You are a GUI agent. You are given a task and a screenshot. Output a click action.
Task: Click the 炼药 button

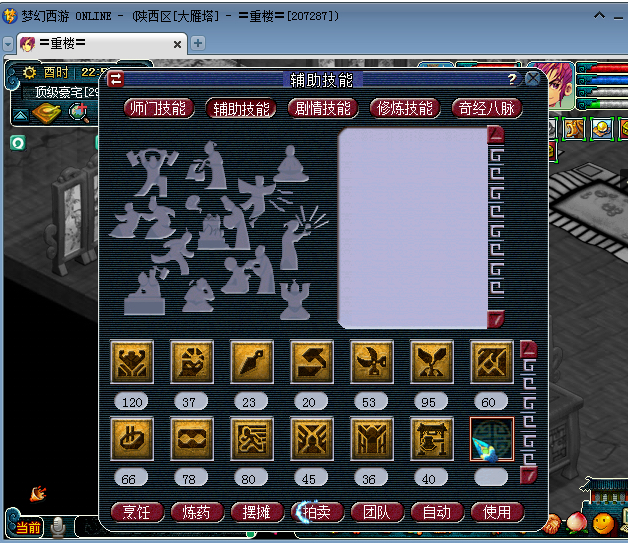(x=197, y=512)
